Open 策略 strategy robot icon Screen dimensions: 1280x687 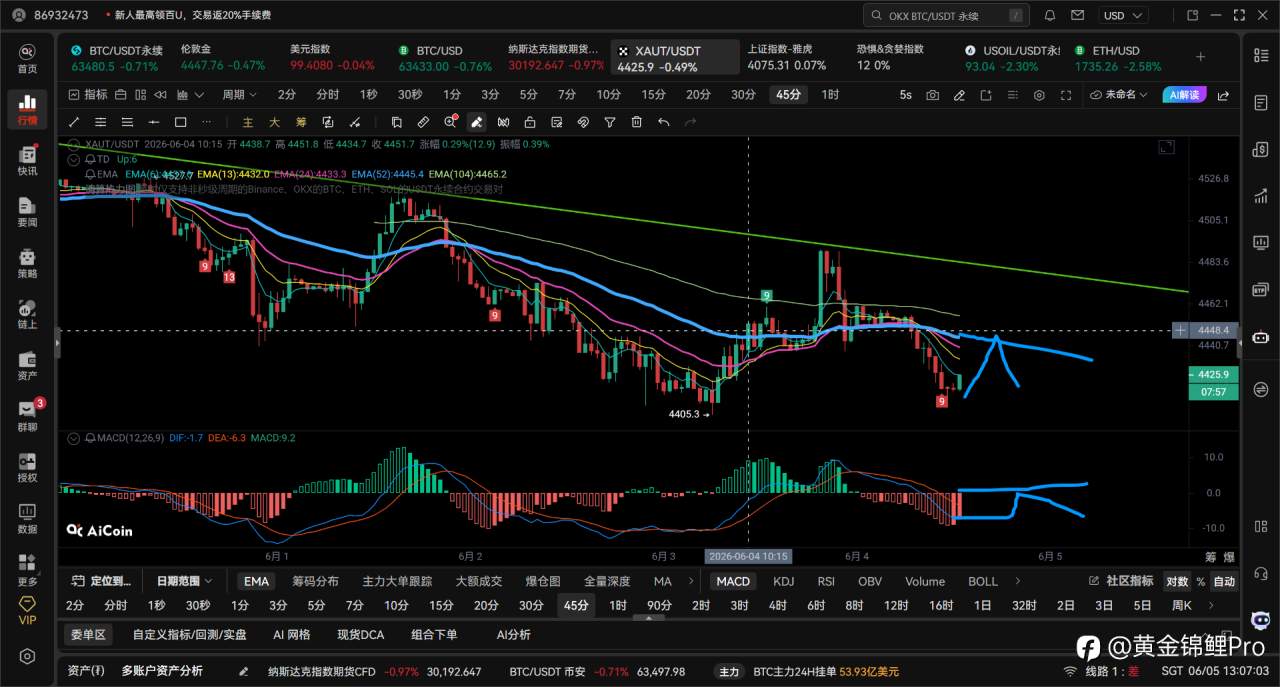pyautogui.click(x=27, y=263)
